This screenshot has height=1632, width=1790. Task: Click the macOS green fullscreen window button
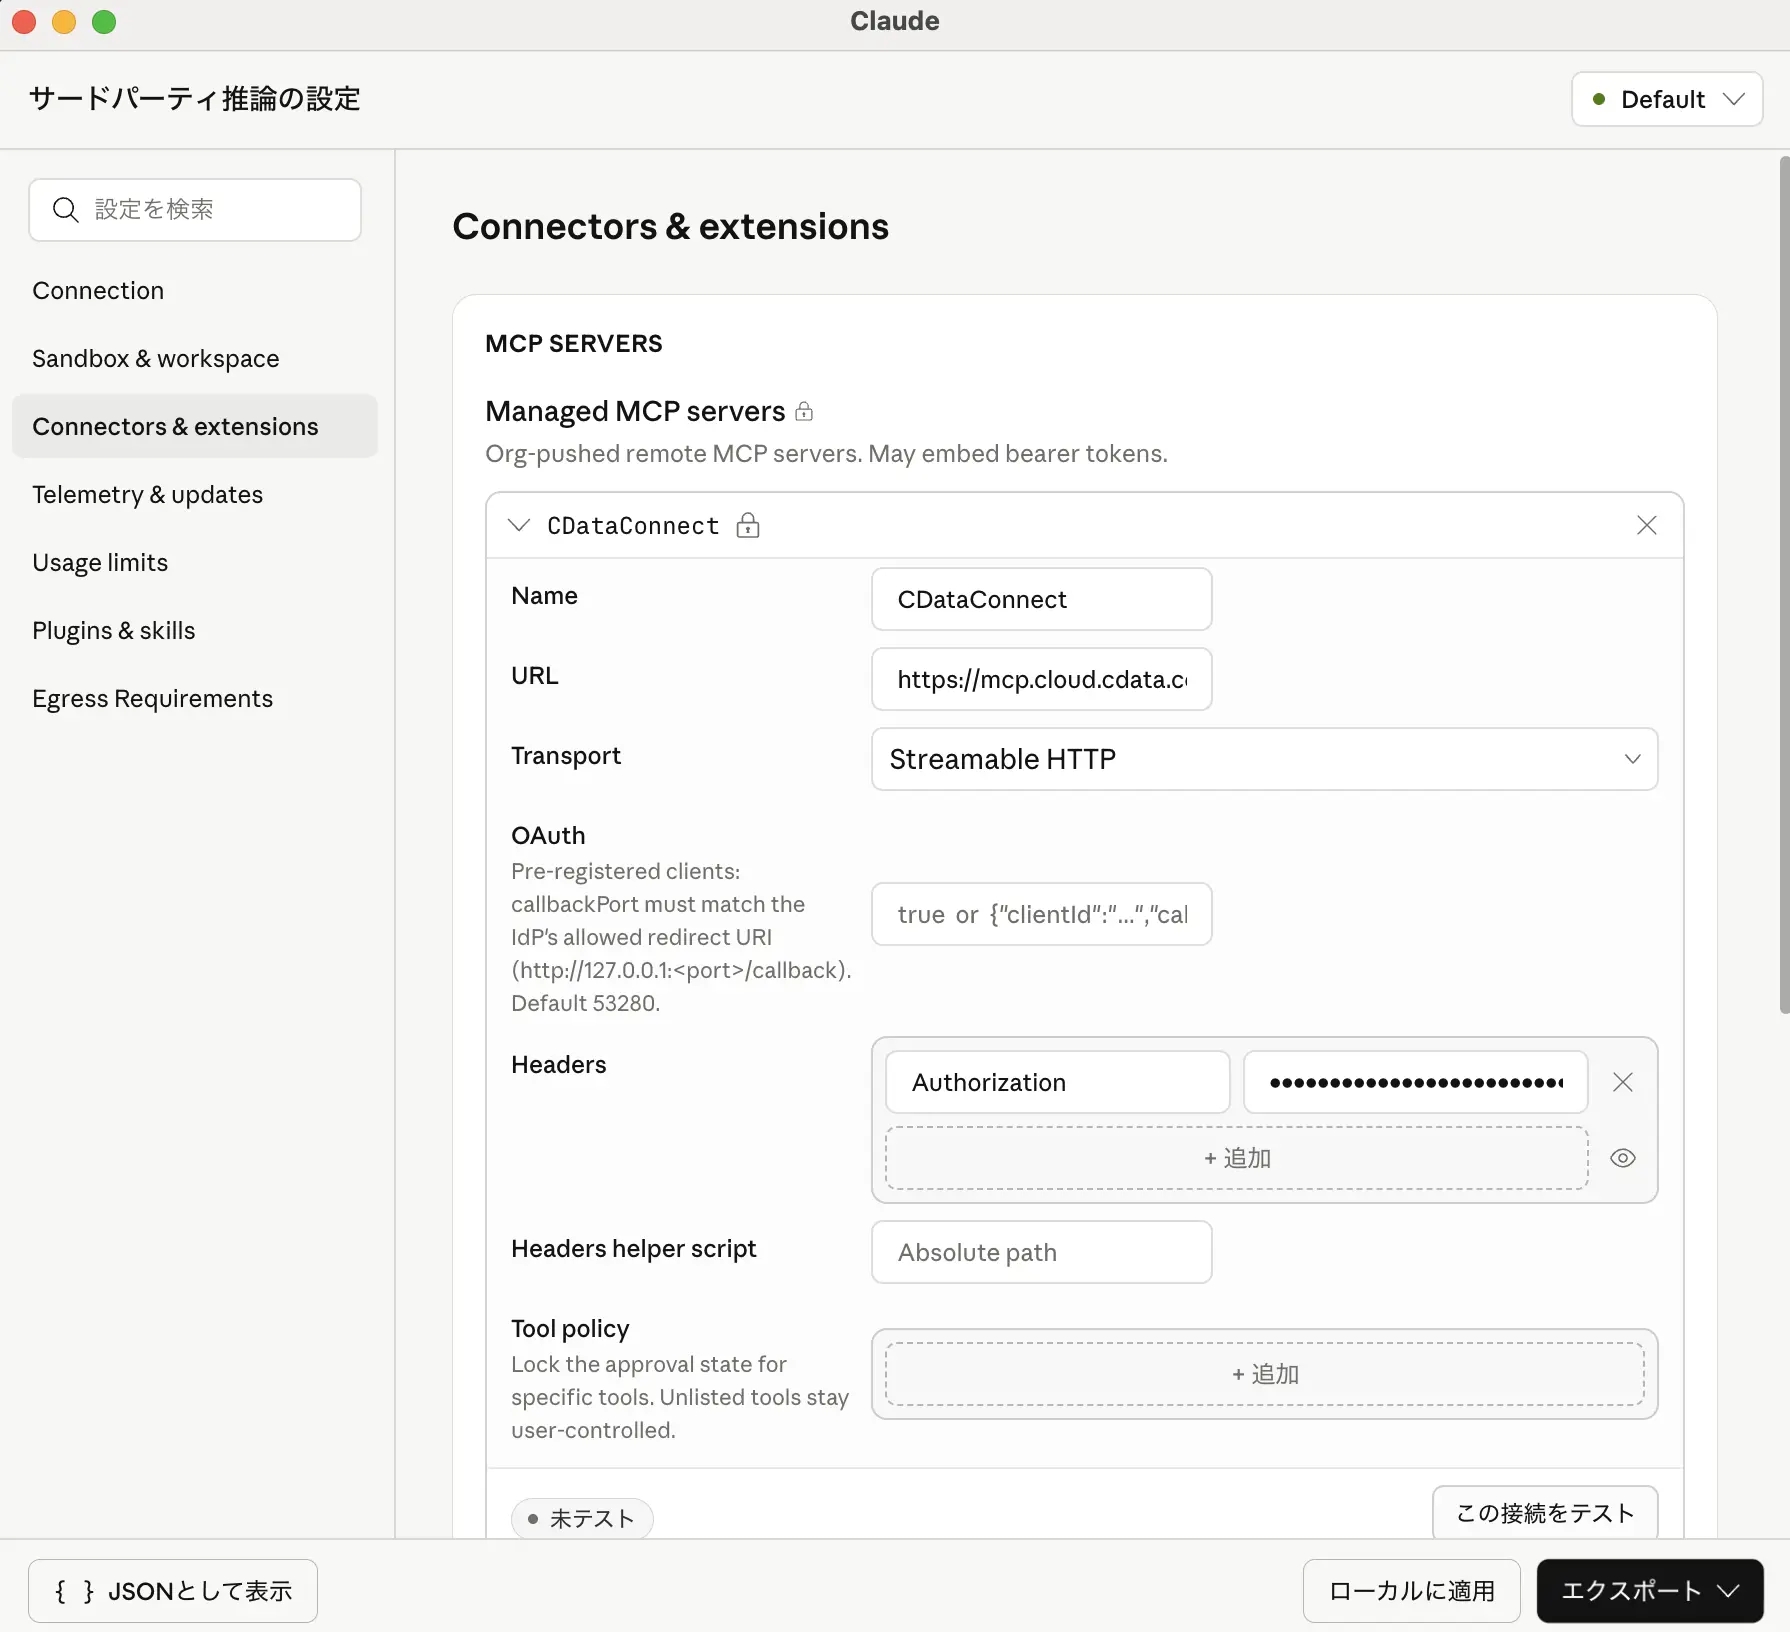coord(104,21)
